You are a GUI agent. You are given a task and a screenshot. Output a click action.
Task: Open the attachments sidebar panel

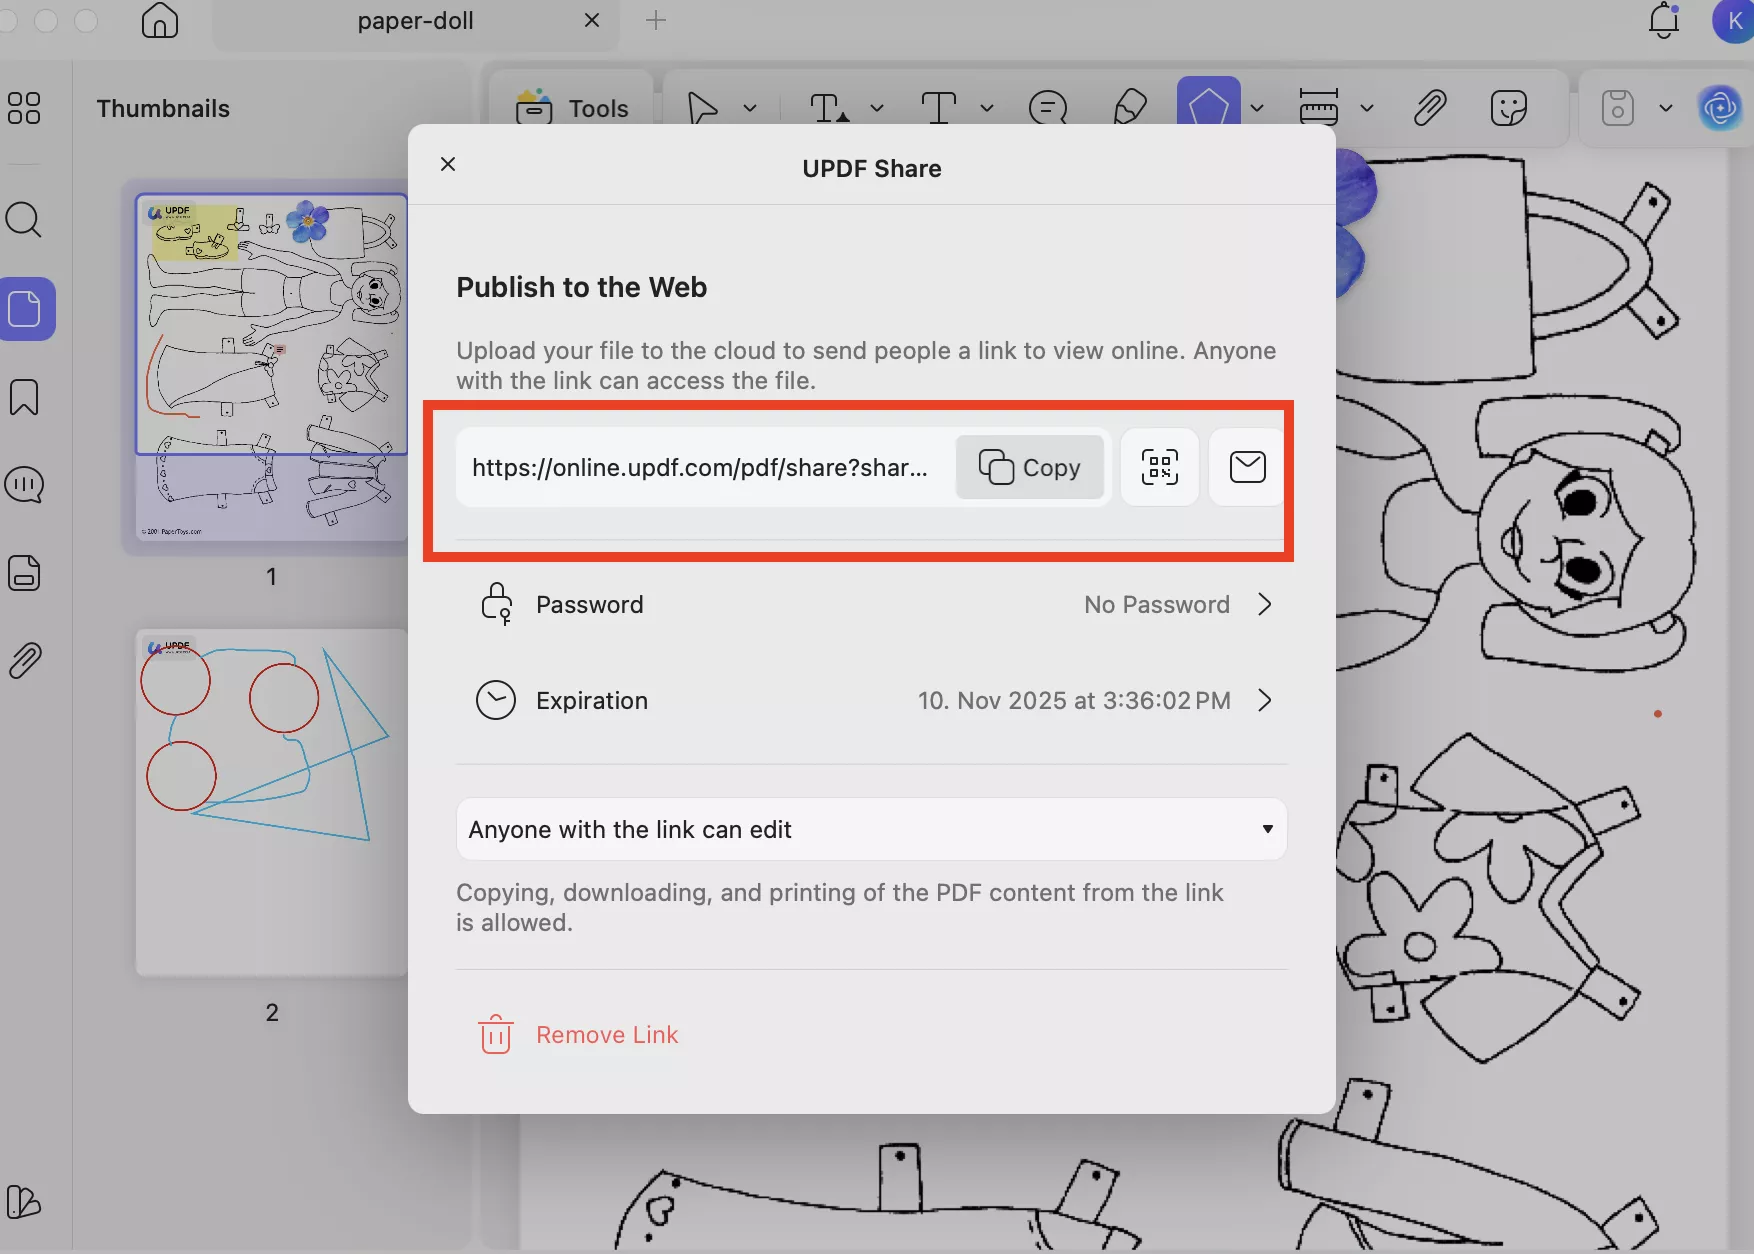point(24,661)
